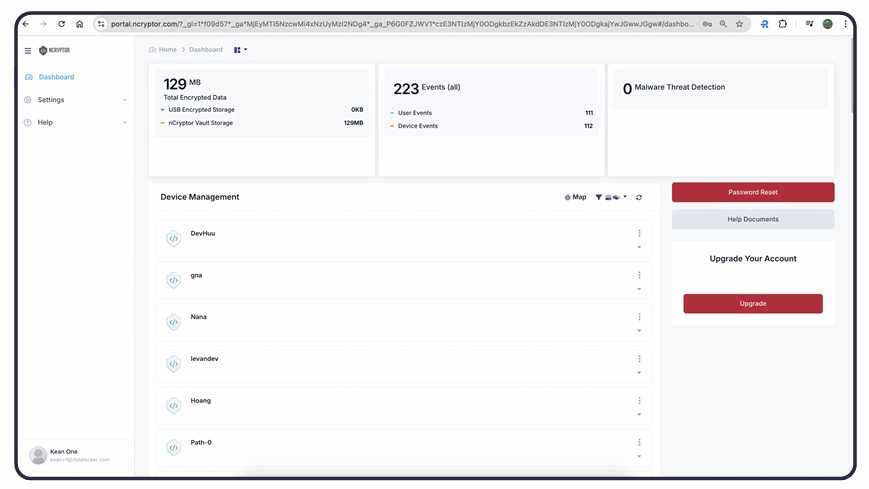Click the Password Reset button
Screen dimensions: 869x489
(x=752, y=192)
